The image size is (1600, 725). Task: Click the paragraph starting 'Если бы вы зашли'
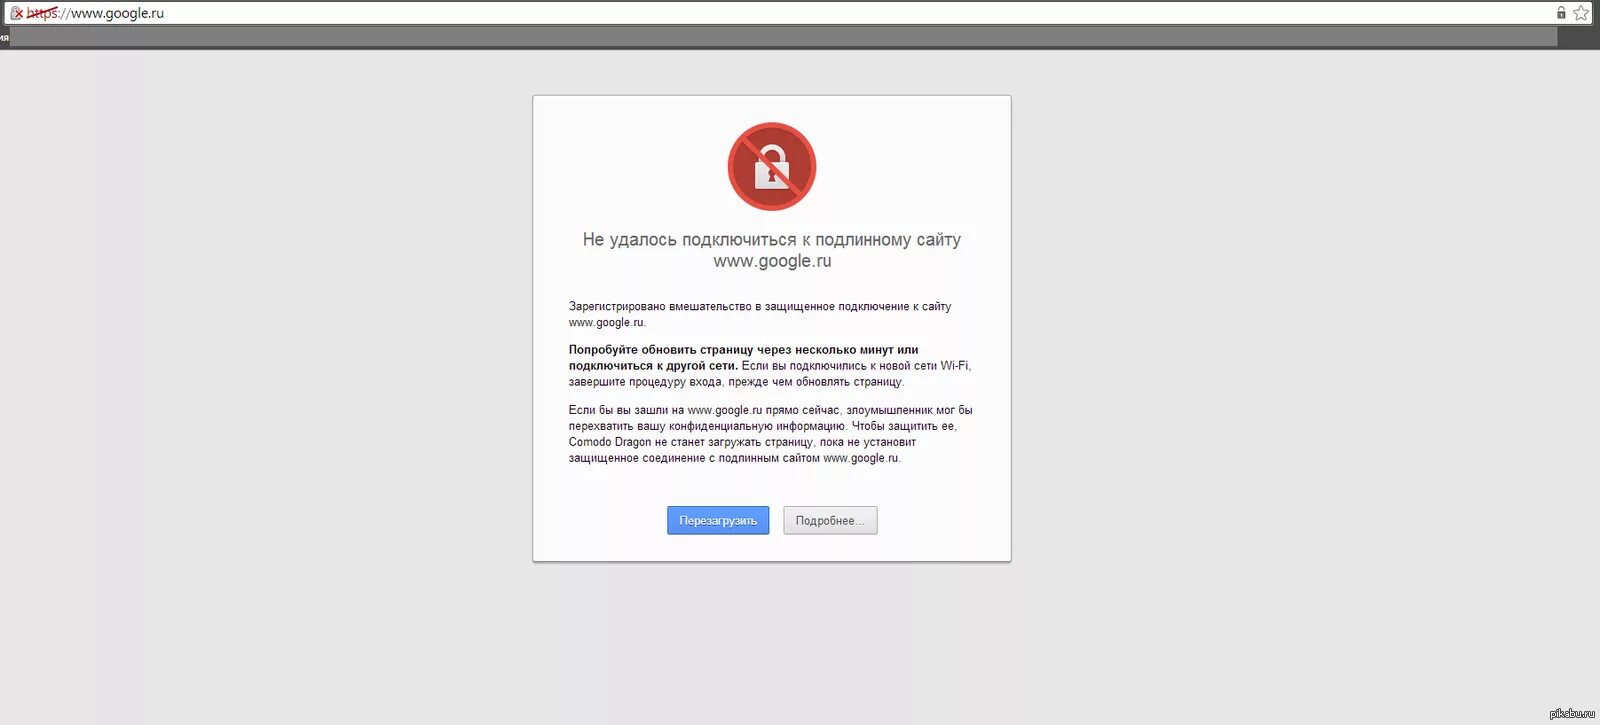(x=770, y=434)
